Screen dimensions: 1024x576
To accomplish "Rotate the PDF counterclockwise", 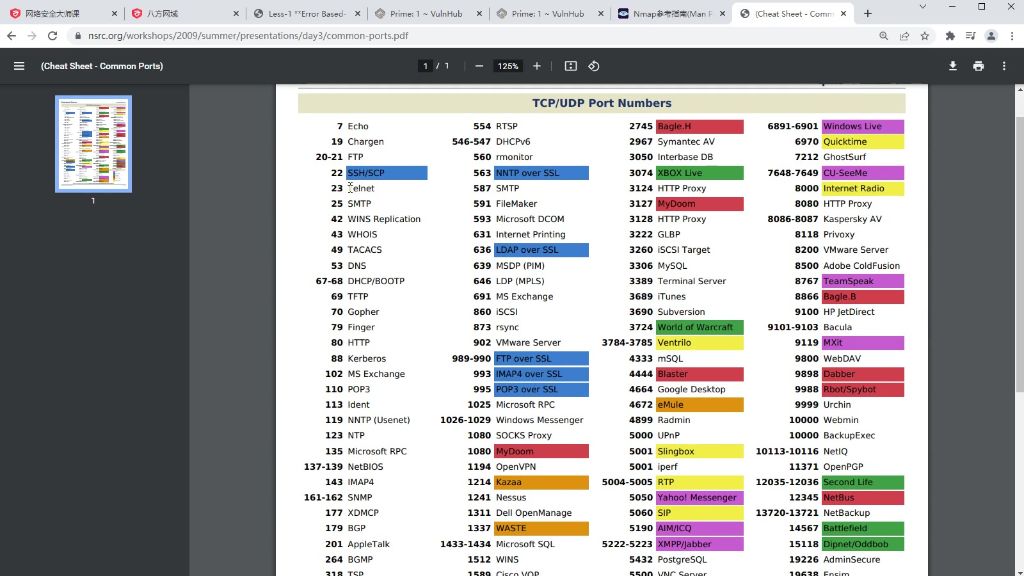I will click(594, 66).
